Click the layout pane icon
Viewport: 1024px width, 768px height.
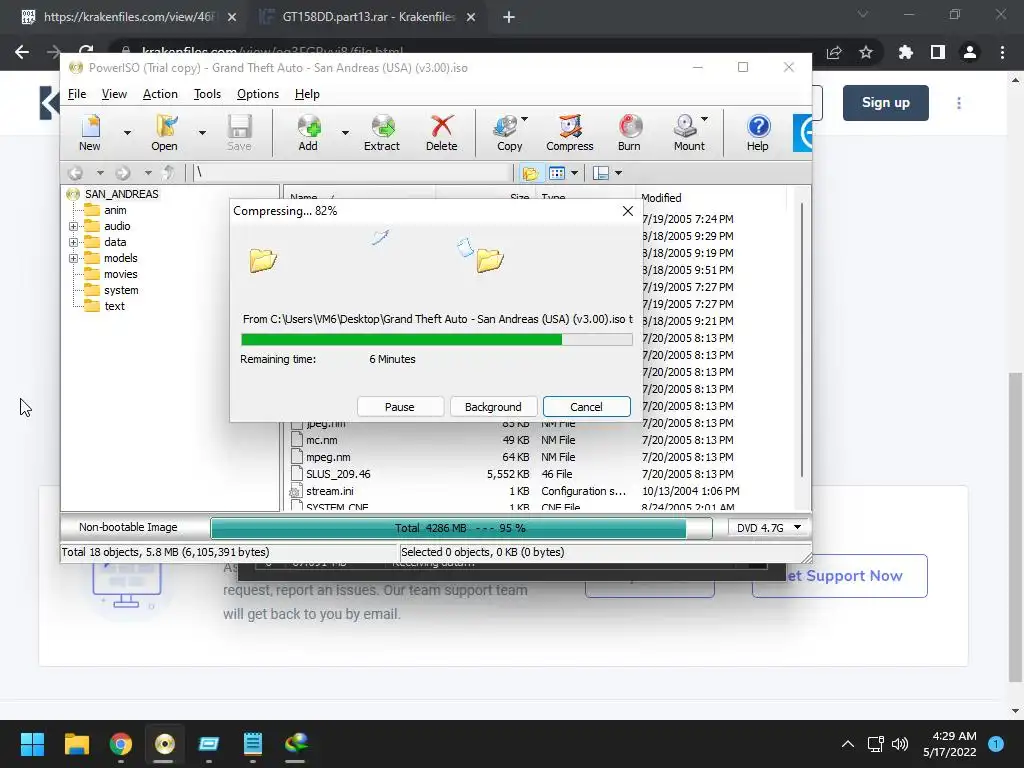point(601,173)
